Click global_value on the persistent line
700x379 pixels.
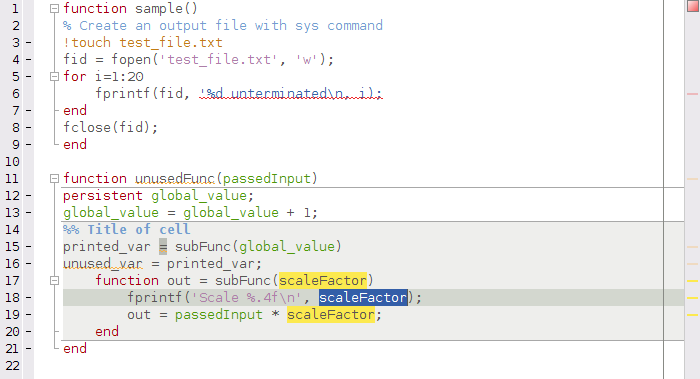pyautogui.click(x=199, y=196)
